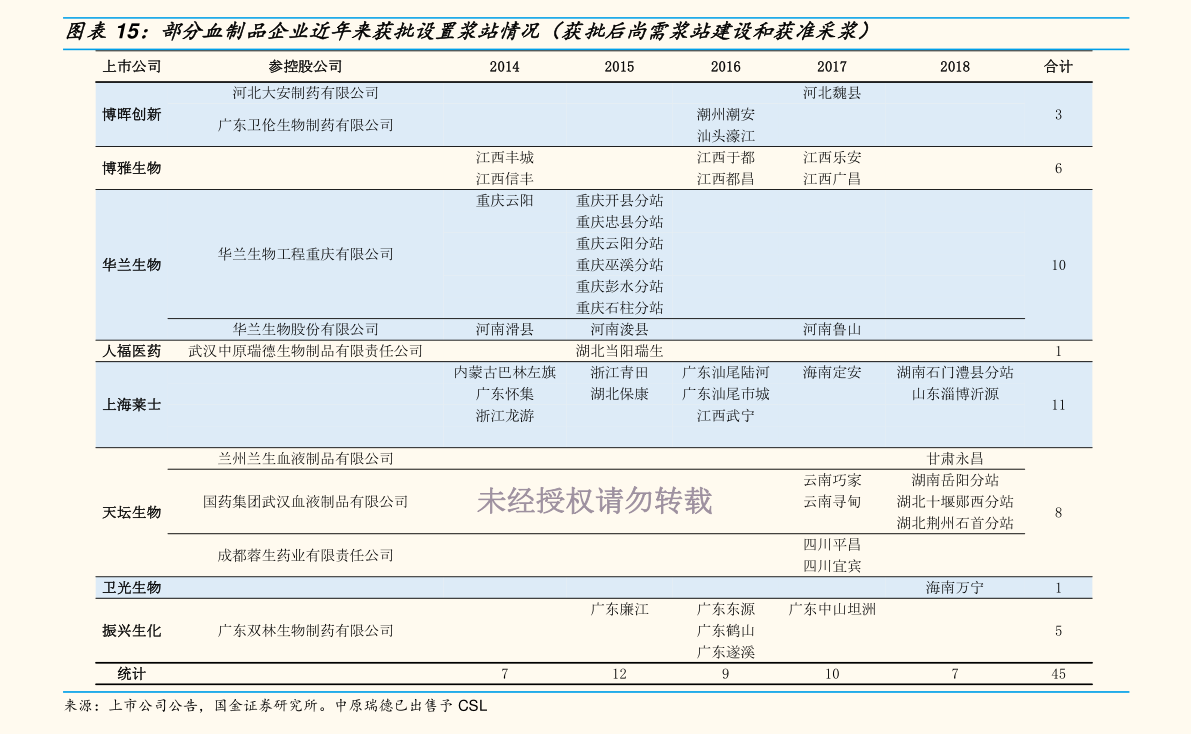Select the 湖北荆州石首分站 entry
The image size is (1191, 734).
pos(955,524)
